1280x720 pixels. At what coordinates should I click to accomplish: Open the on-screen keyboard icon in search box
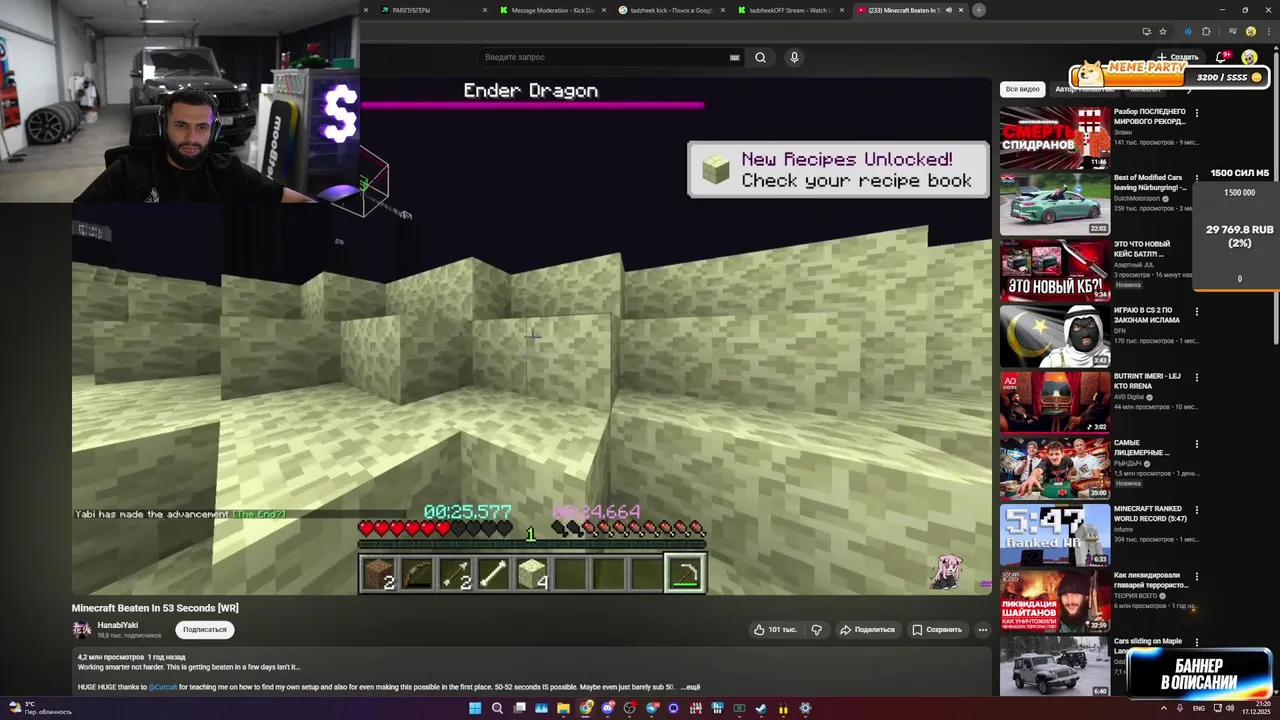coord(734,57)
